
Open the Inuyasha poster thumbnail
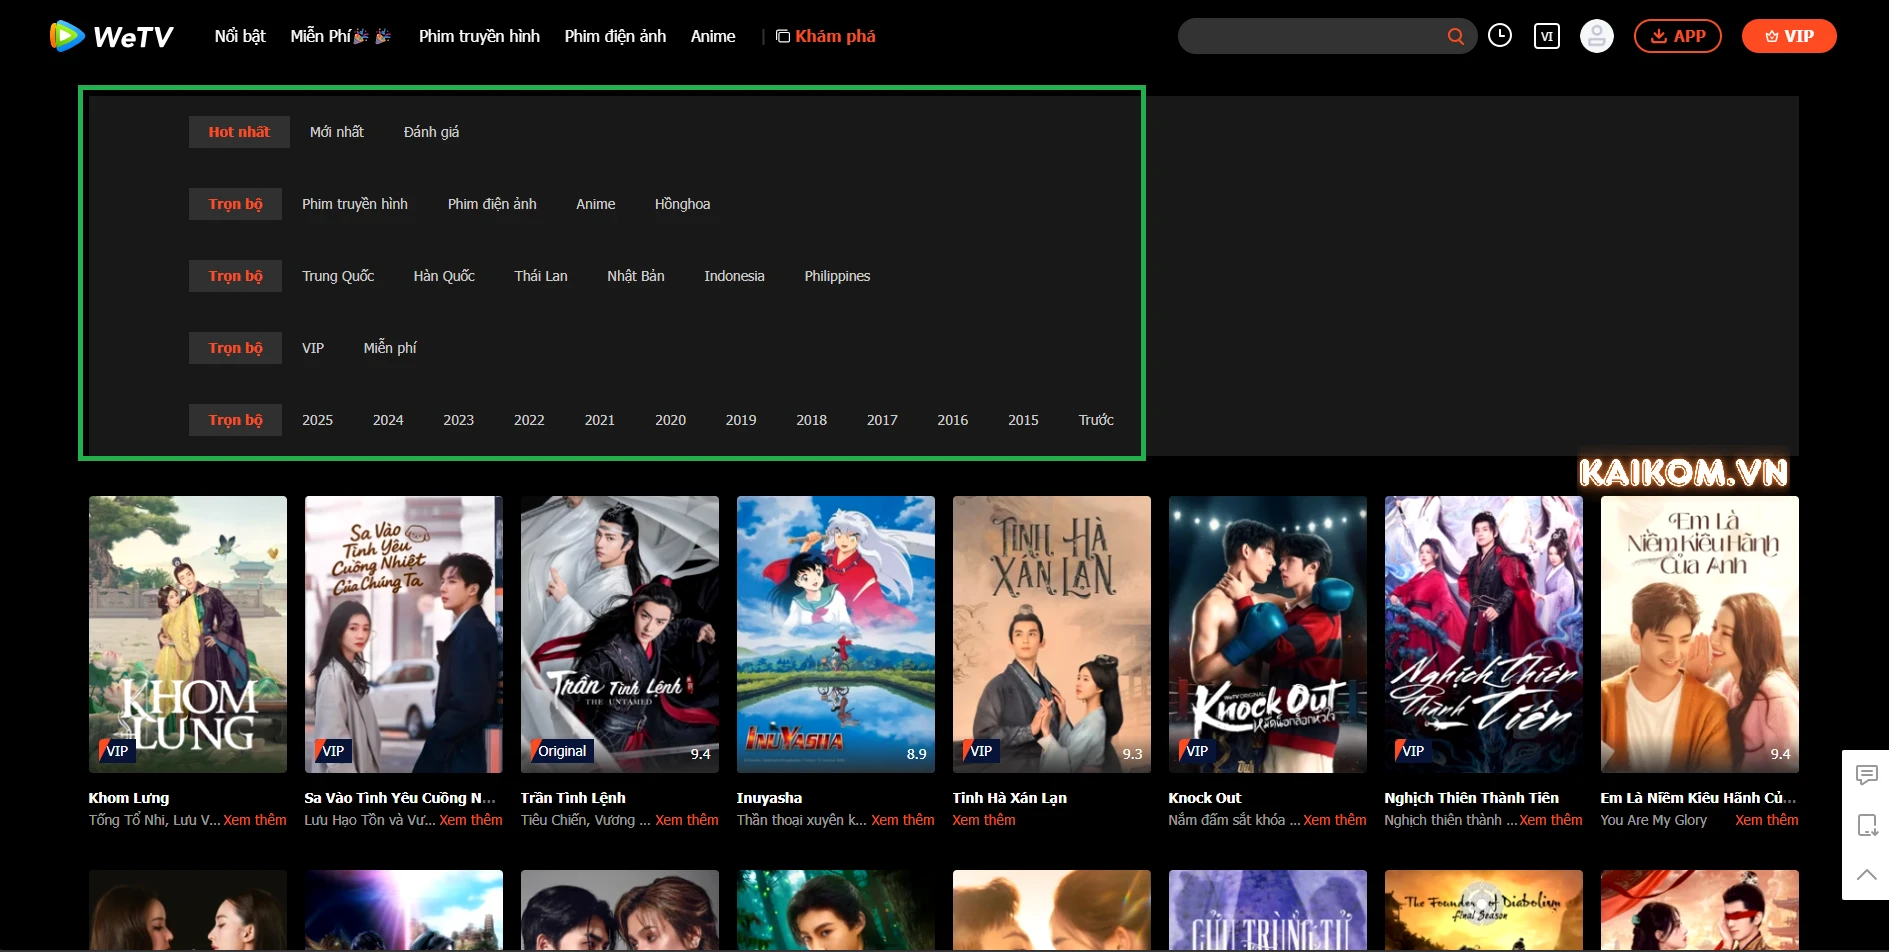[835, 634]
